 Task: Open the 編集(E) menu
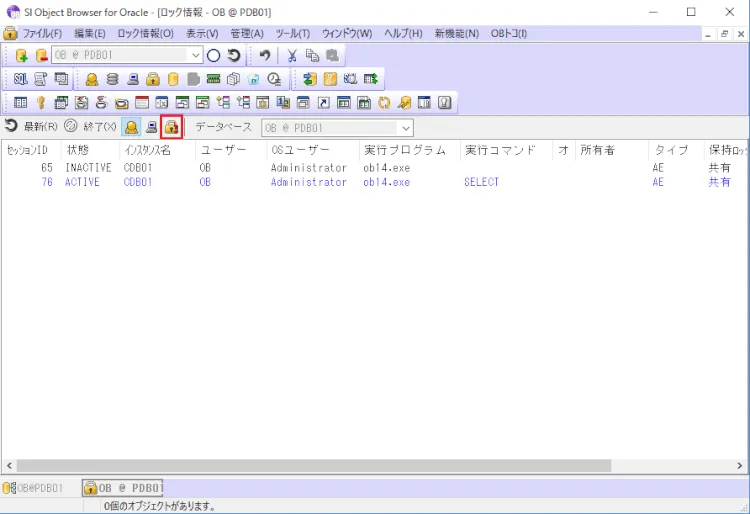(x=90, y=33)
